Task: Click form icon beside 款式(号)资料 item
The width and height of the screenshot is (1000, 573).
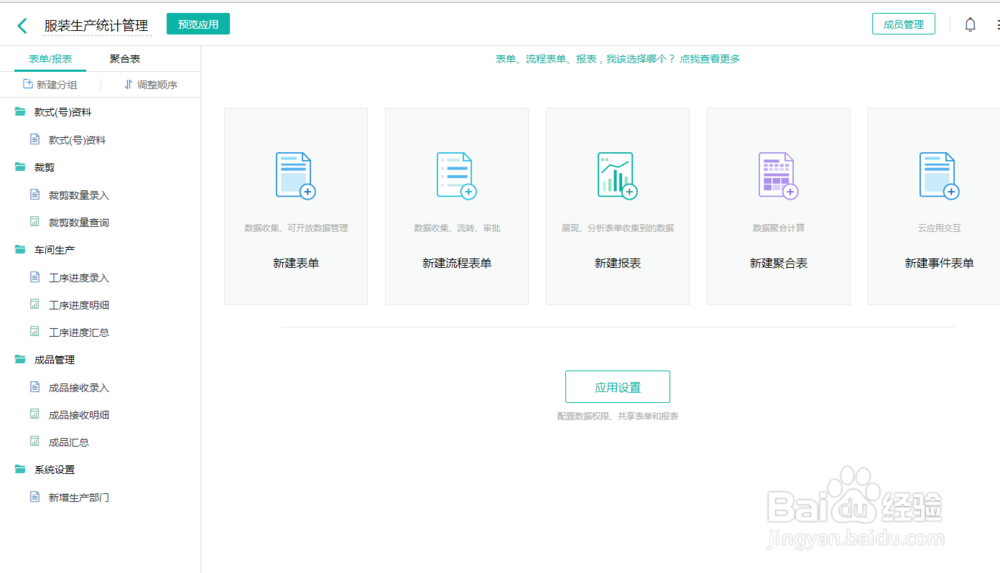Action: click(35, 138)
